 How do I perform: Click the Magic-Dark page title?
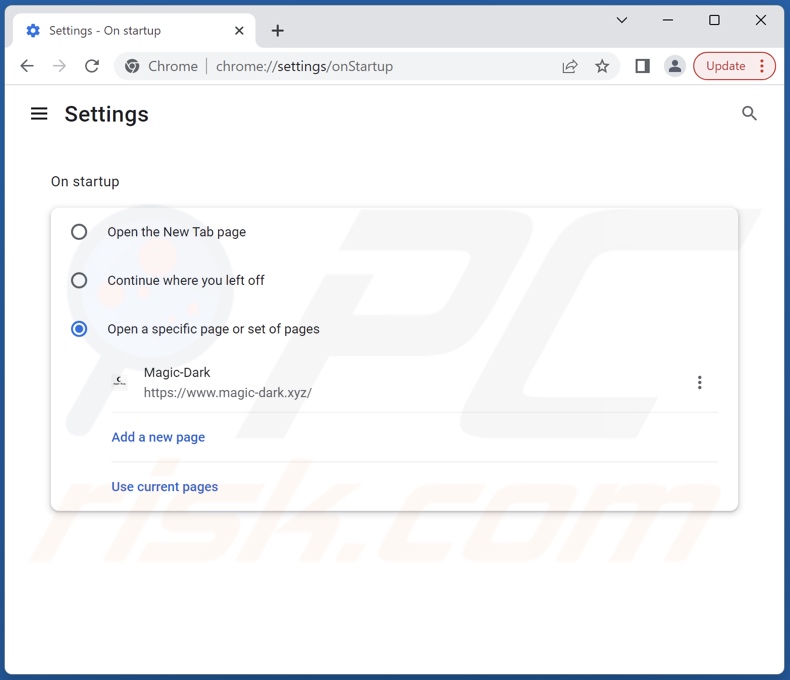177,372
